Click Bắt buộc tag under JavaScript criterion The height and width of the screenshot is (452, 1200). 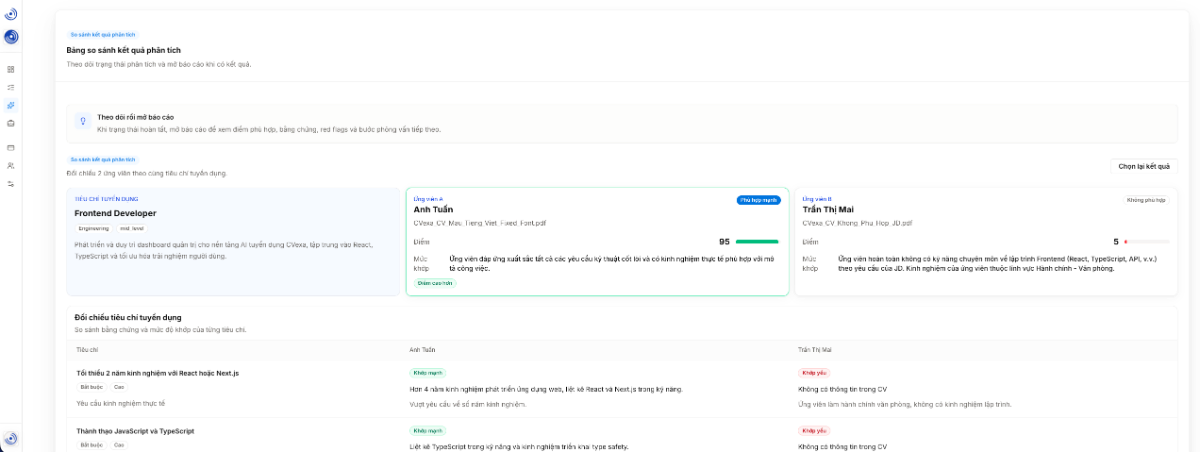[92, 444]
